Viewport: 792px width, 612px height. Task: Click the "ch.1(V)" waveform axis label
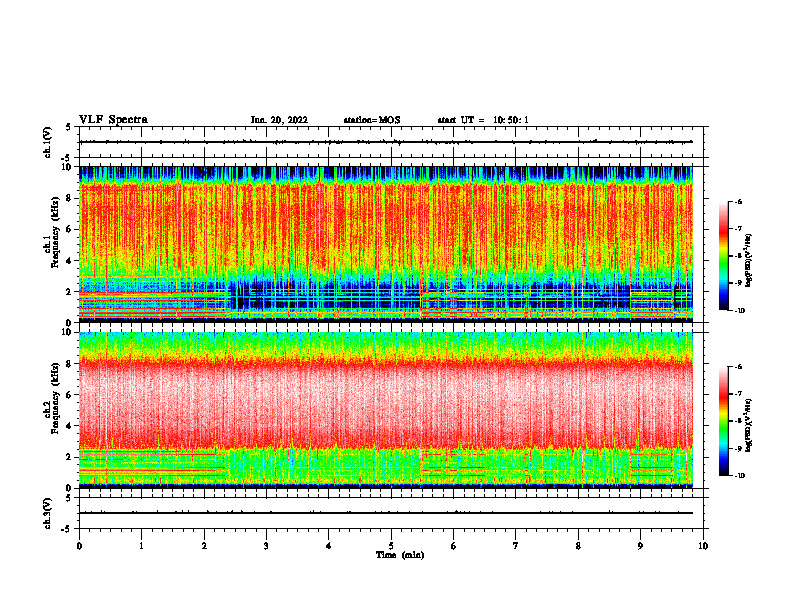tap(48, 142)
